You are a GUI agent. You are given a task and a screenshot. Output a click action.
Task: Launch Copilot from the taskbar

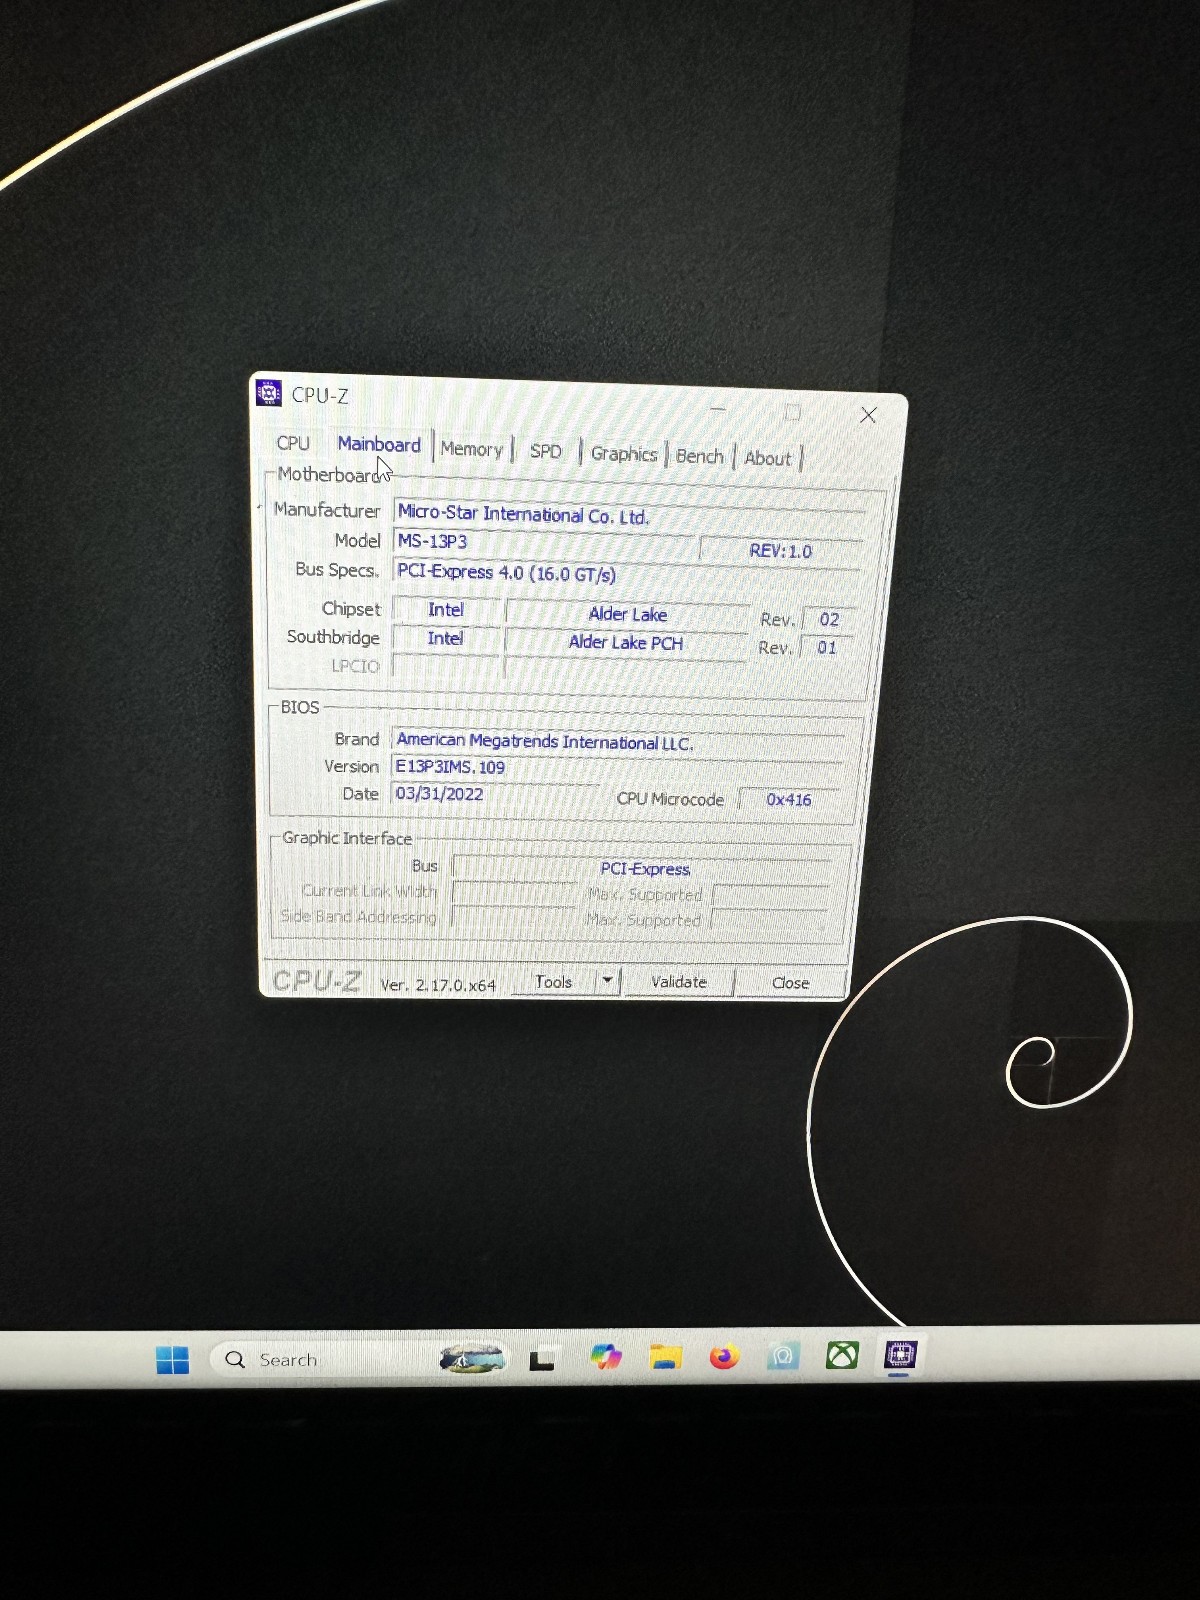606,1357
